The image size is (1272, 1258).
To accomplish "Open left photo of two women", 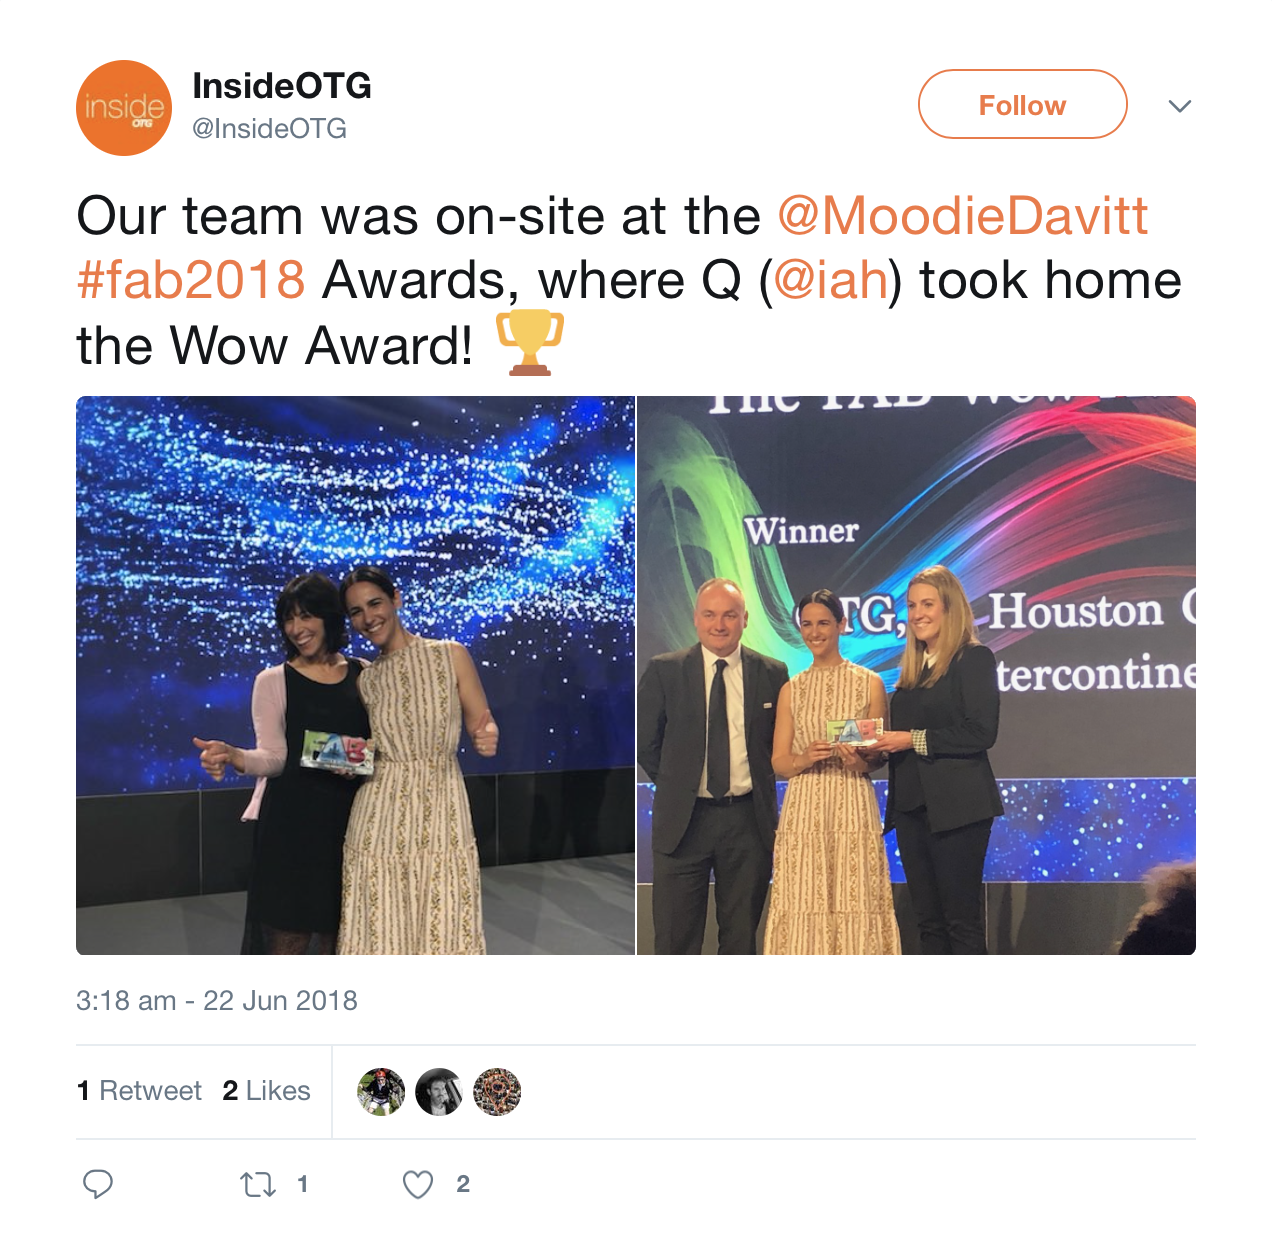I will [x=355, y=675].
